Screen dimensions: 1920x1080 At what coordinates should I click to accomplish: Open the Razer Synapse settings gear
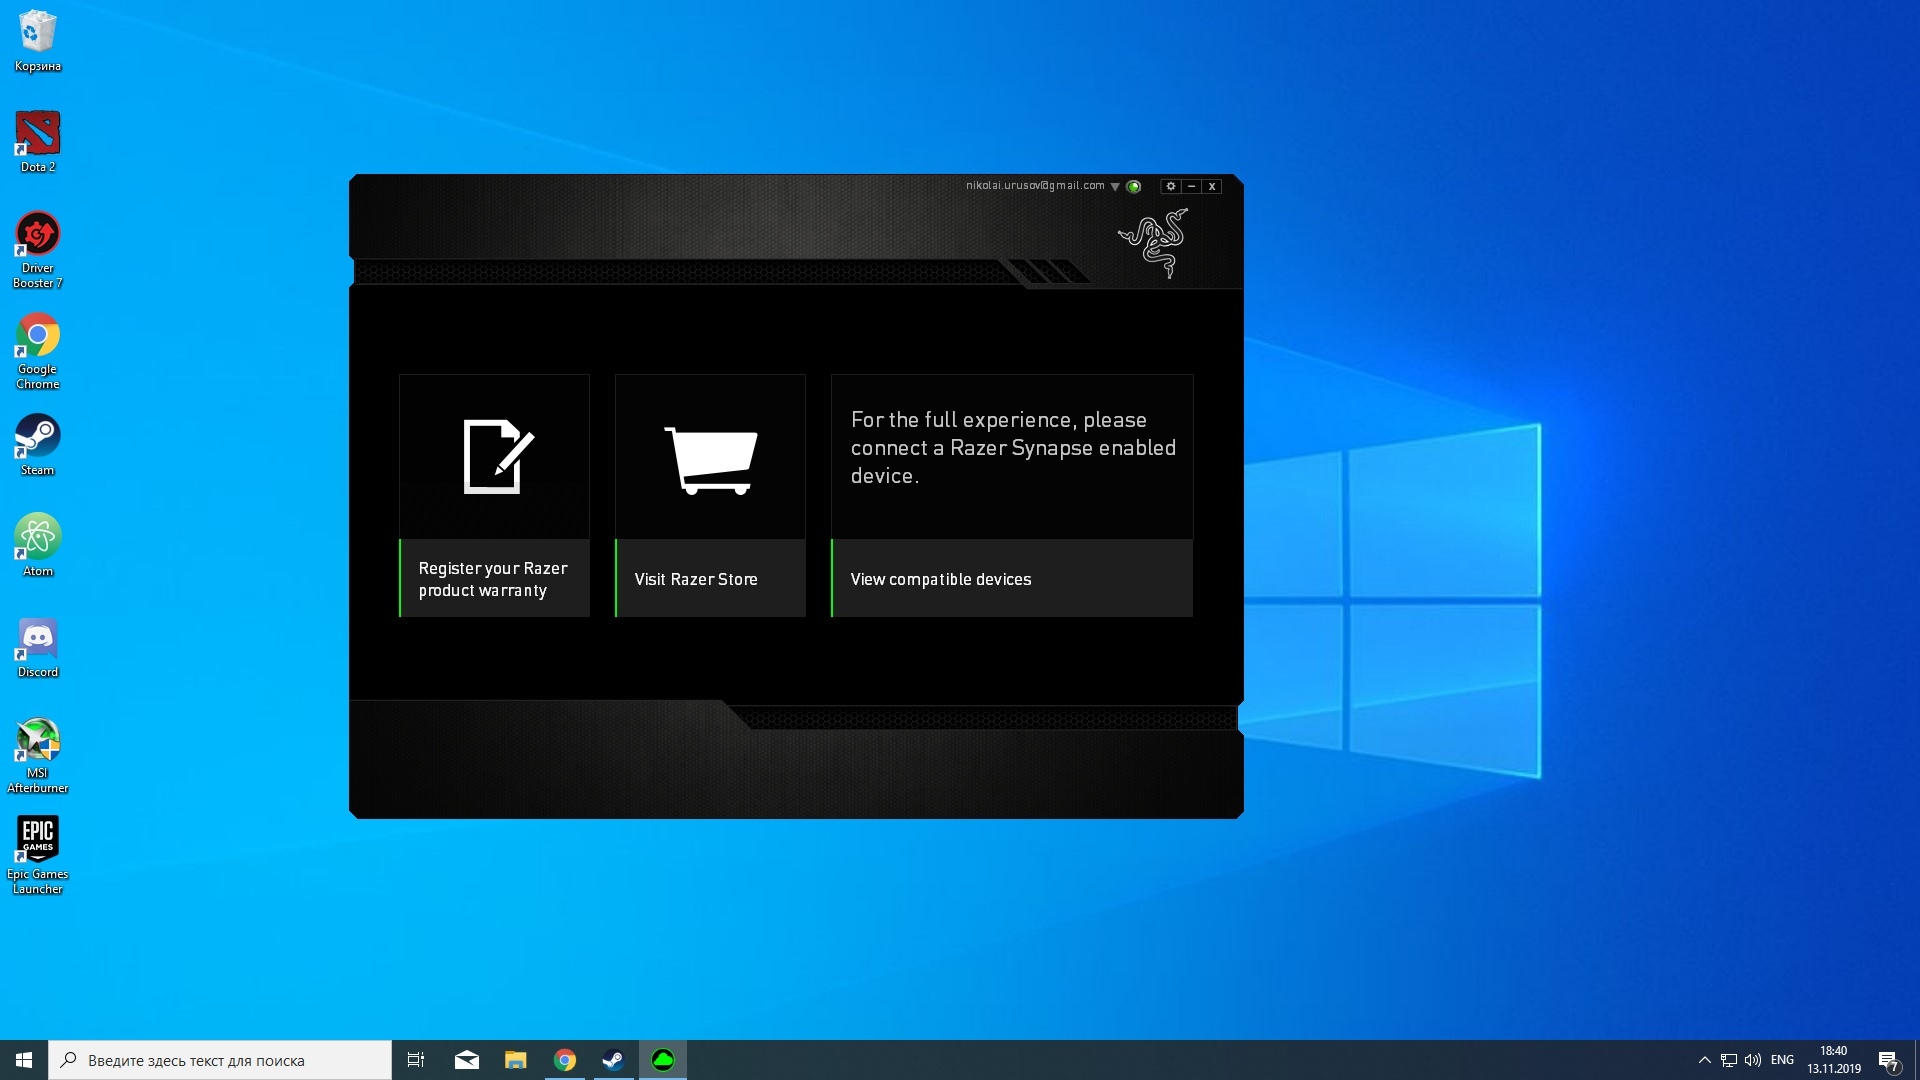pos(1171,186)
